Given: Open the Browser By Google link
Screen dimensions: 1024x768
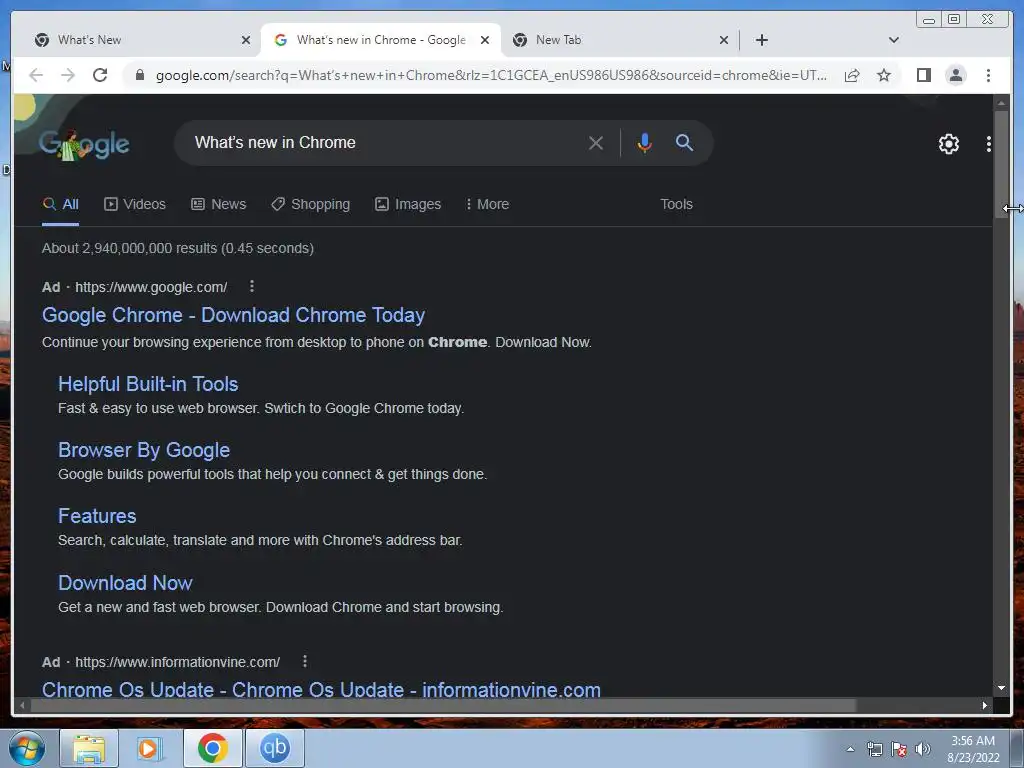Looking at the screenshot, I should (x=144, y=450).
